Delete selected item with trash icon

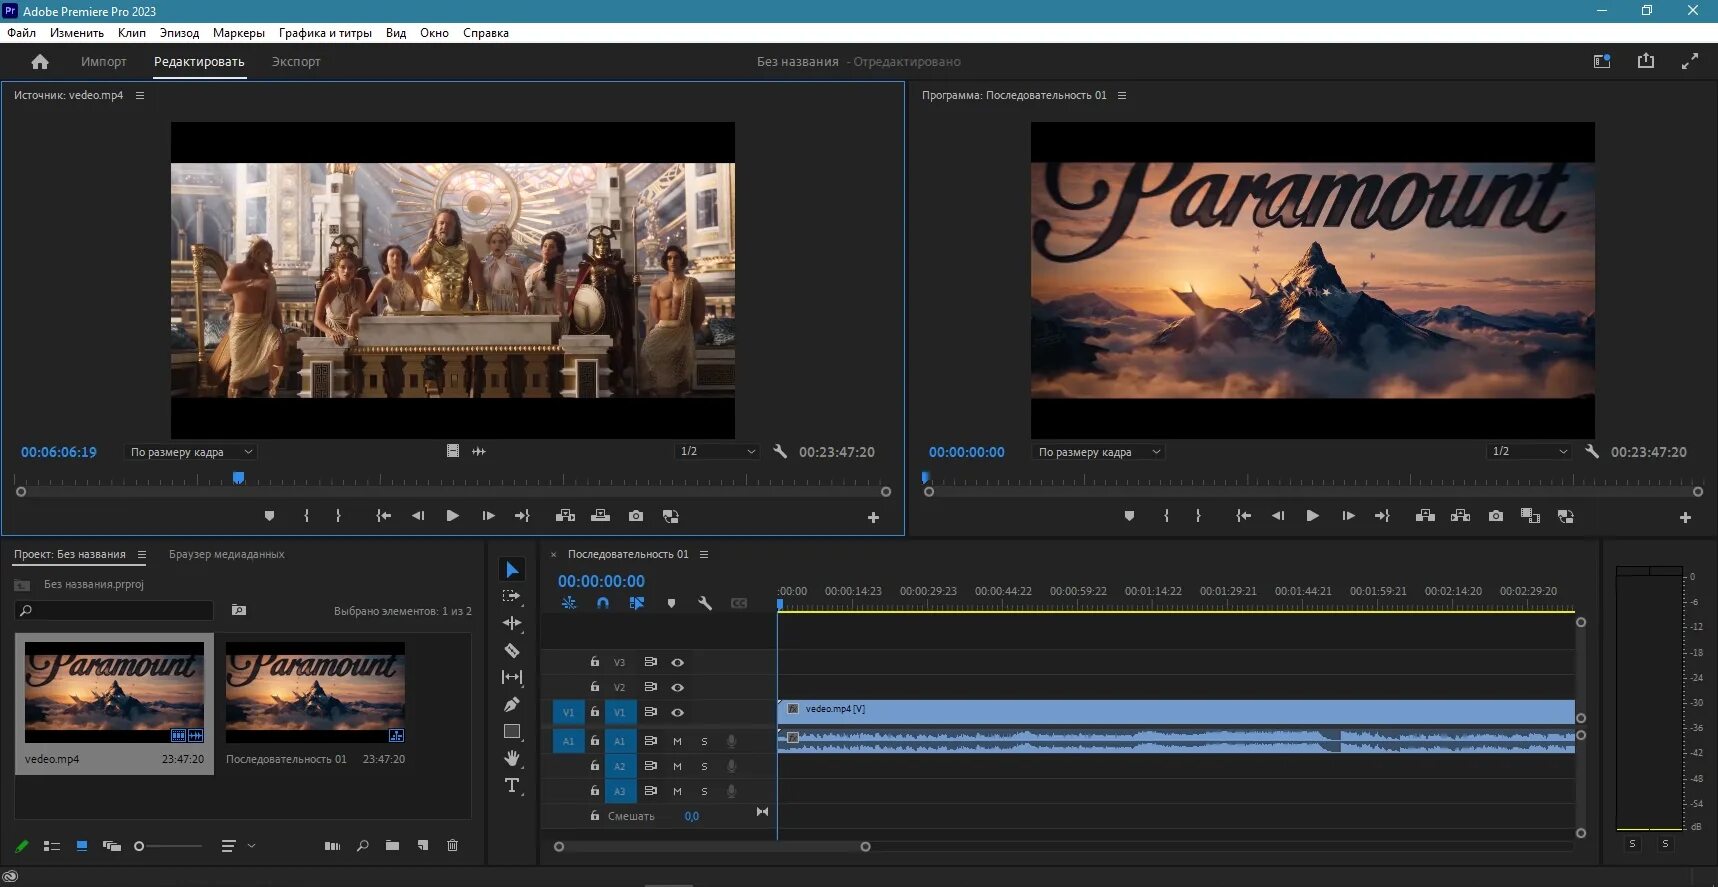pyautogui.click(x=452, y=846)
